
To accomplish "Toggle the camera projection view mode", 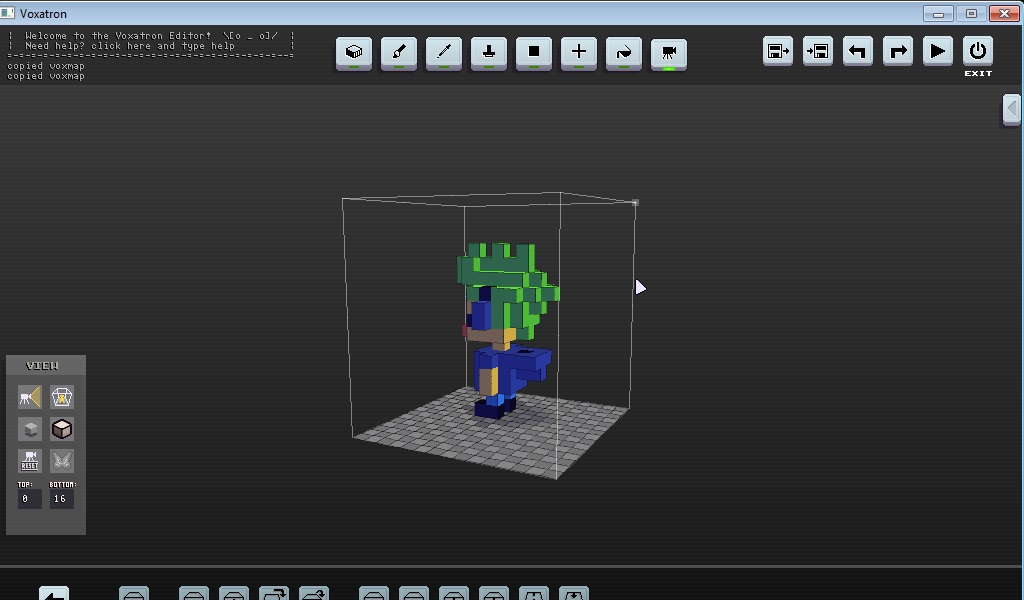I will click(29, 397).
